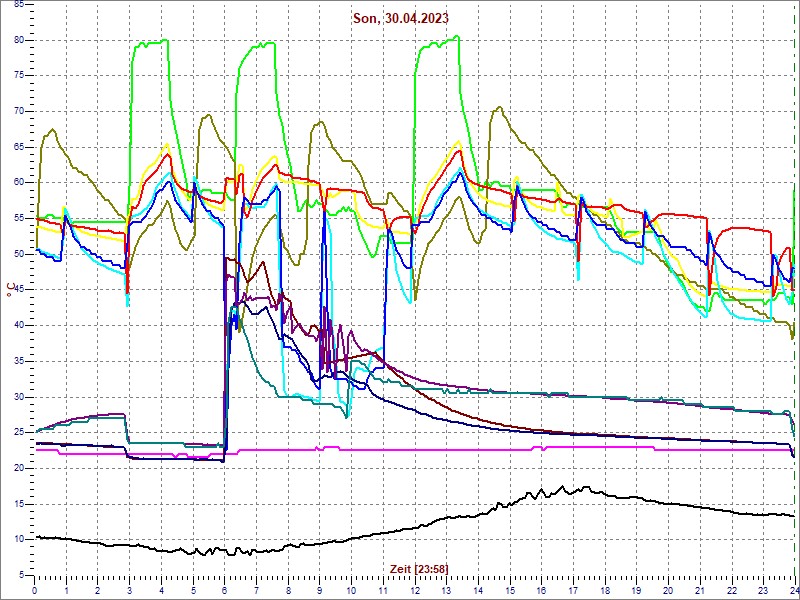Screen dimensions: 800x600
Task: Click hour 21 on the time axis
Action: click(x=699, y=590)
